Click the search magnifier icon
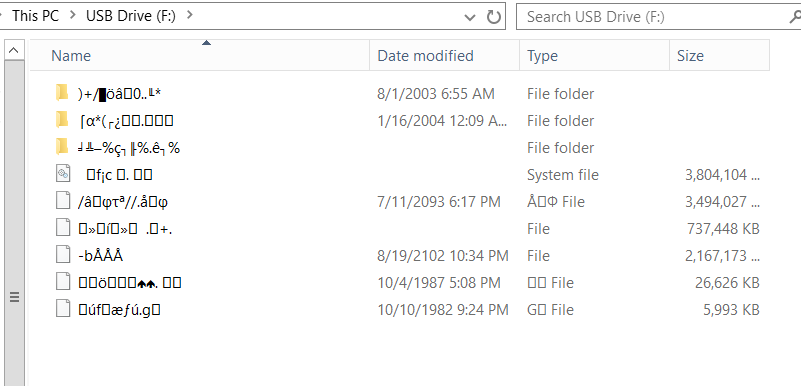This screenshot has height=386, width=801. tap(795, 17)
